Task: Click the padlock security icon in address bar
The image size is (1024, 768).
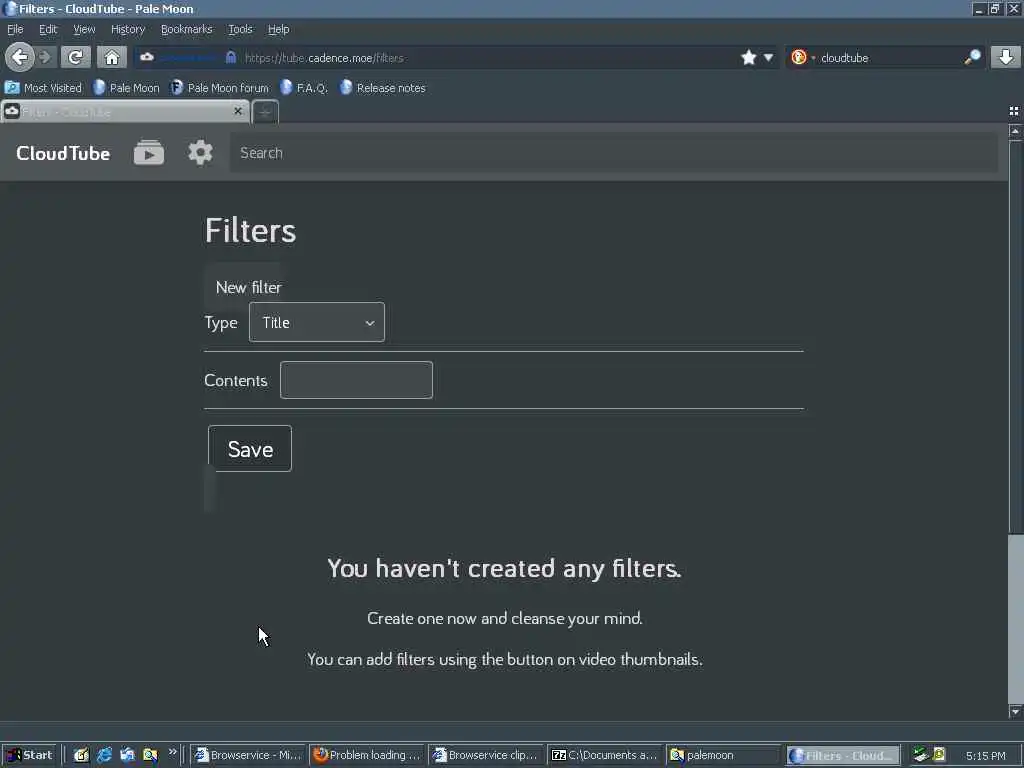Action: (x=231, y=57)
